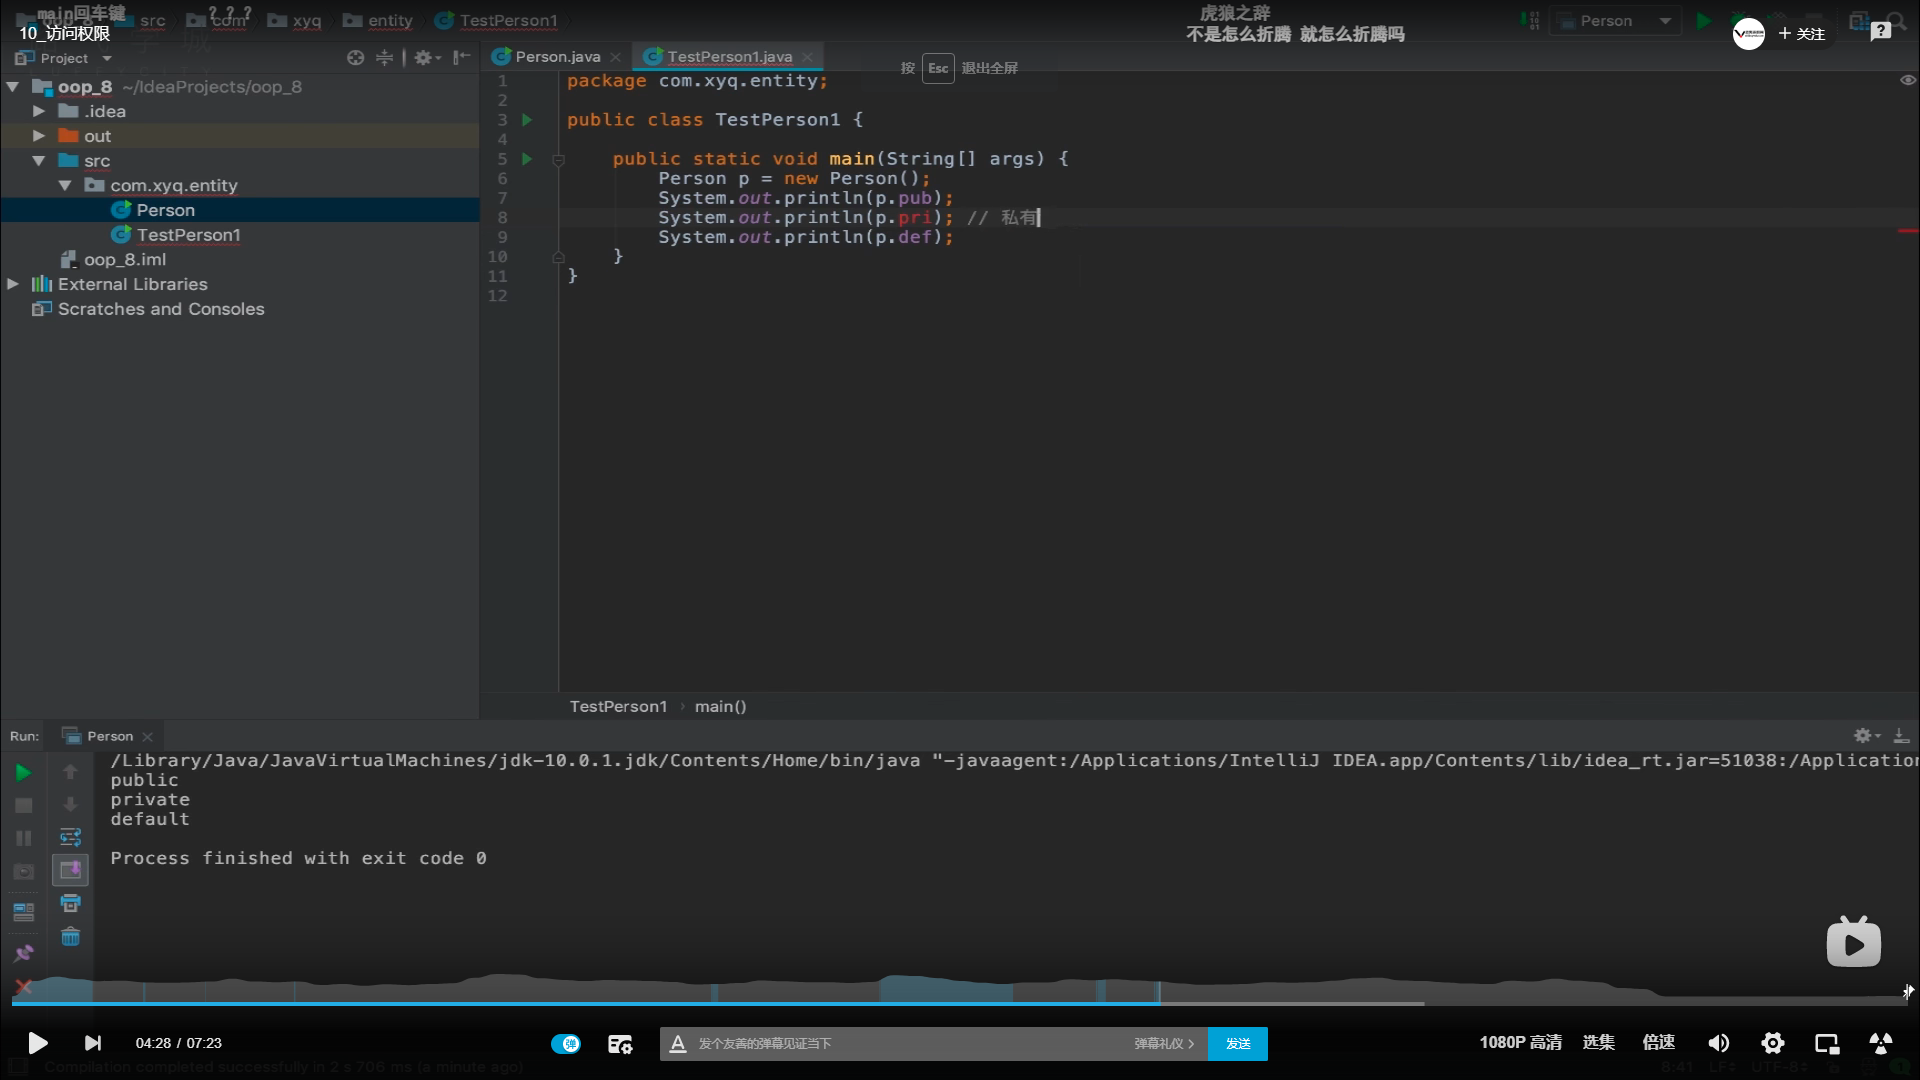Clear console output with trash icon
1920x1080 pixels.
coord(70,937)
